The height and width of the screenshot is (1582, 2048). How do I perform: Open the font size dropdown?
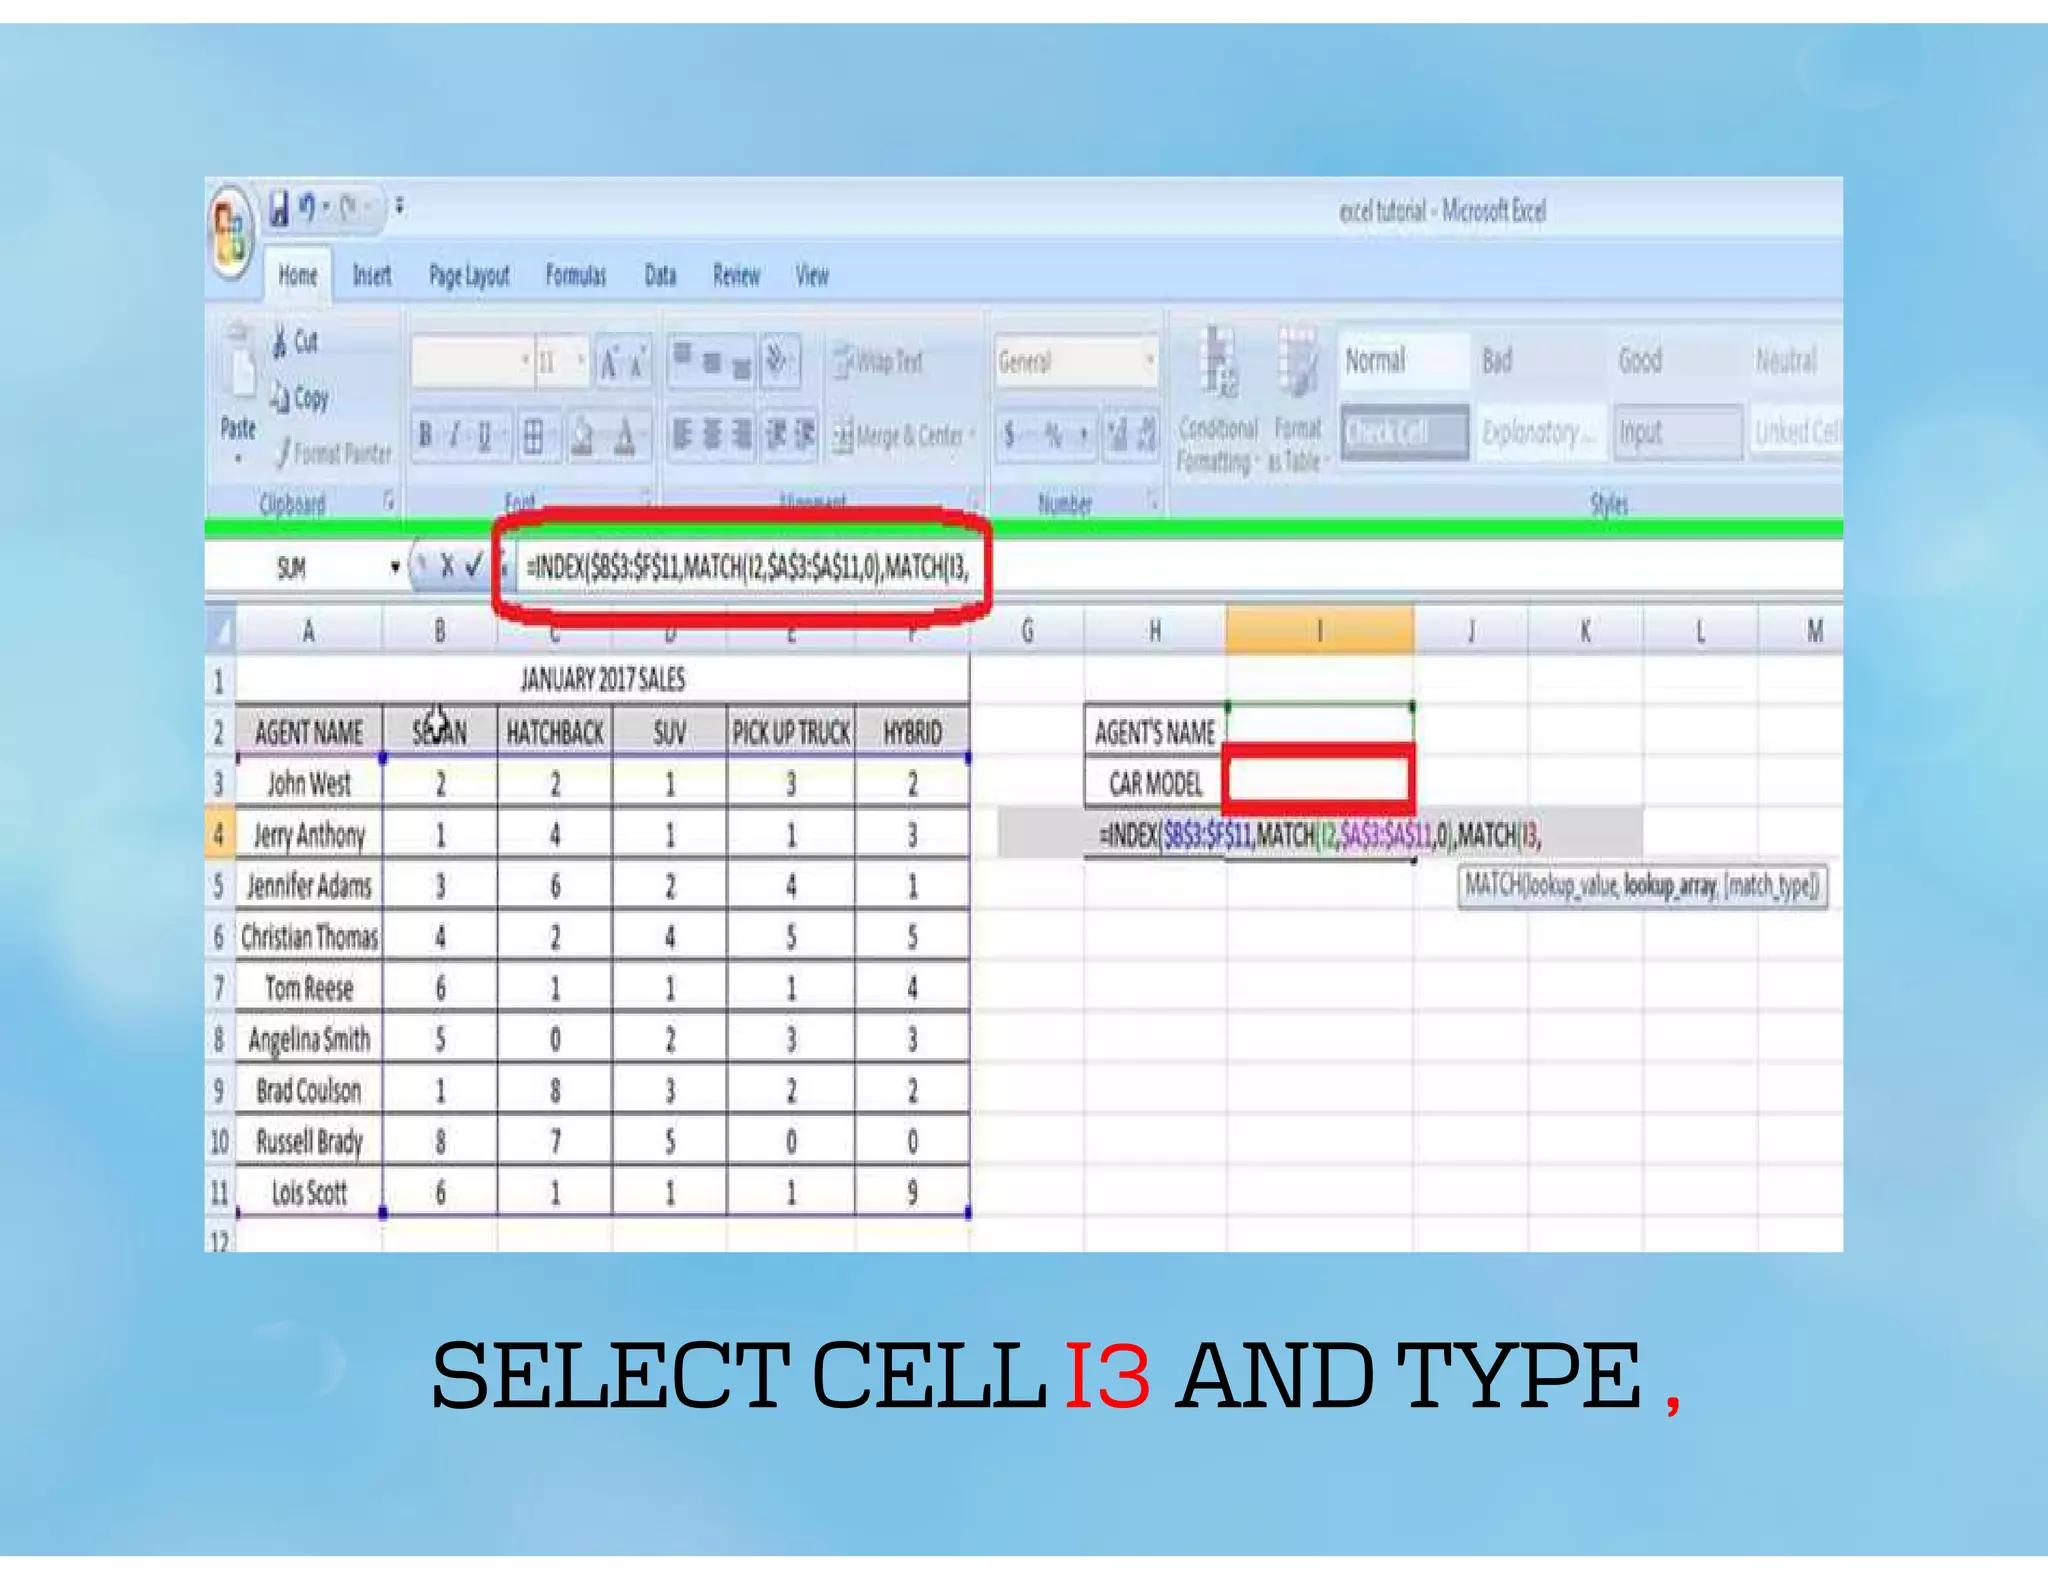click(581, 361)
